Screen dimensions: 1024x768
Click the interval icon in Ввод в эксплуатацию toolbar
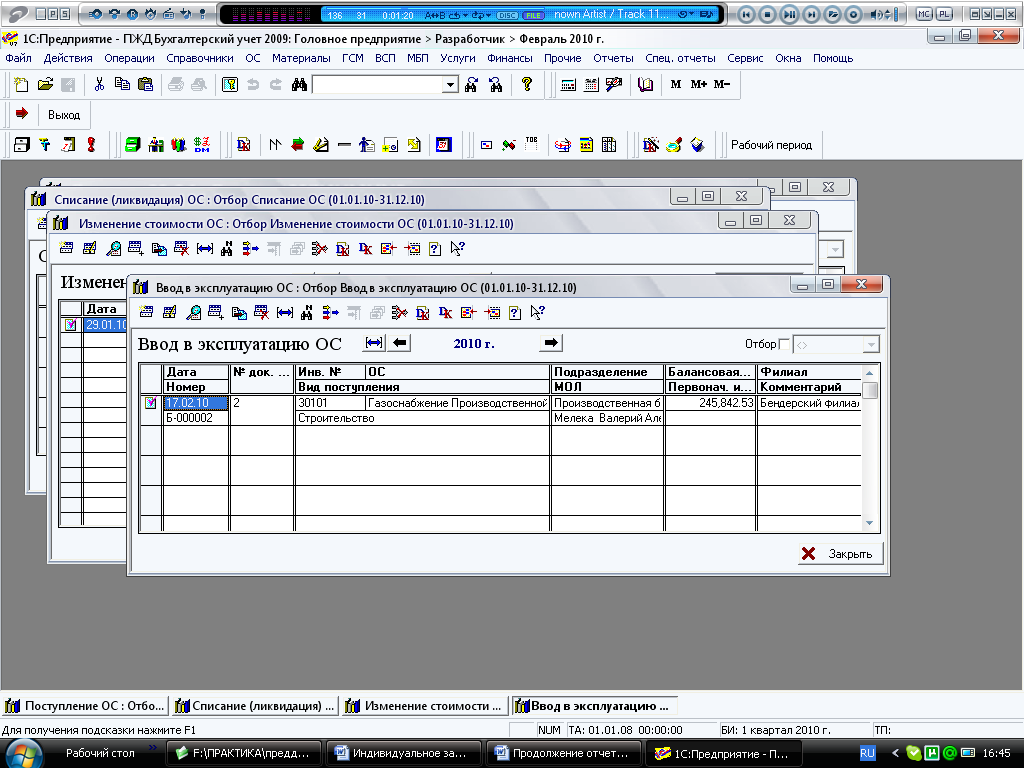[x=285, y=313]
